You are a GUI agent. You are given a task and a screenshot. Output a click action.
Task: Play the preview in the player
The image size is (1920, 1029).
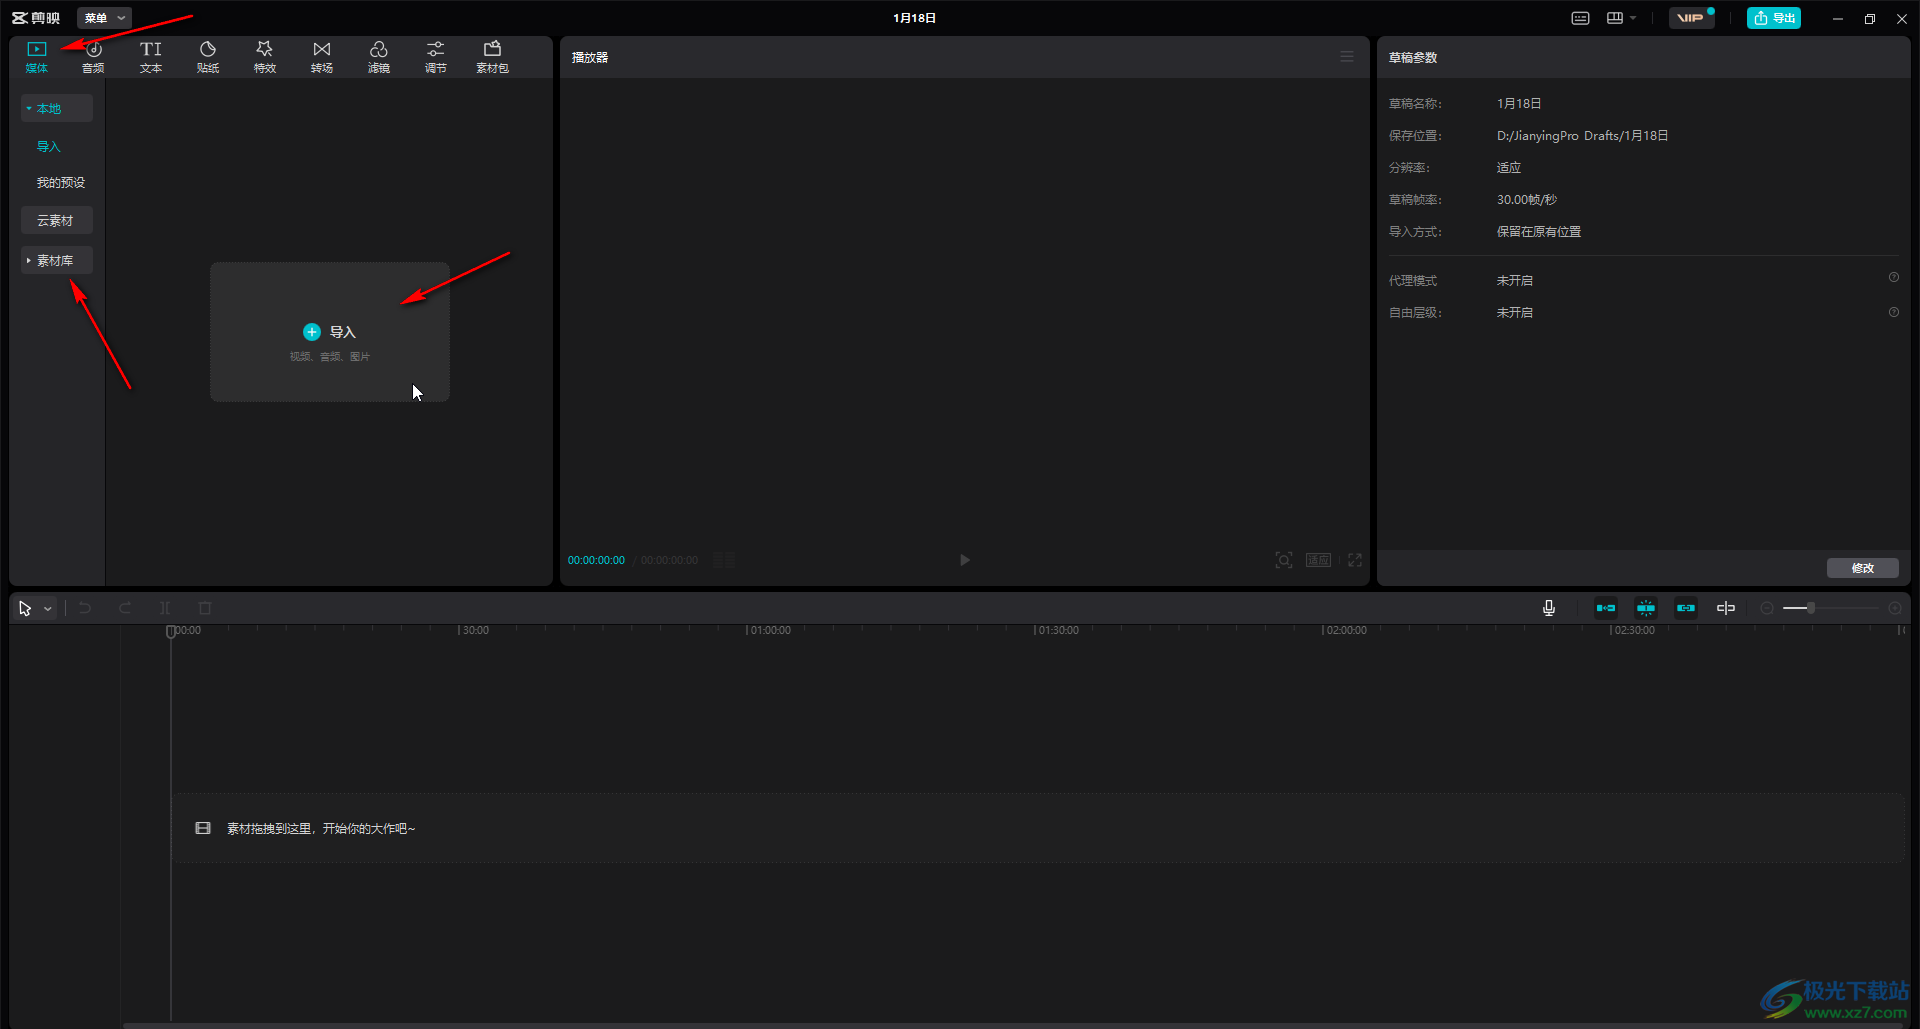click(964, 560)
